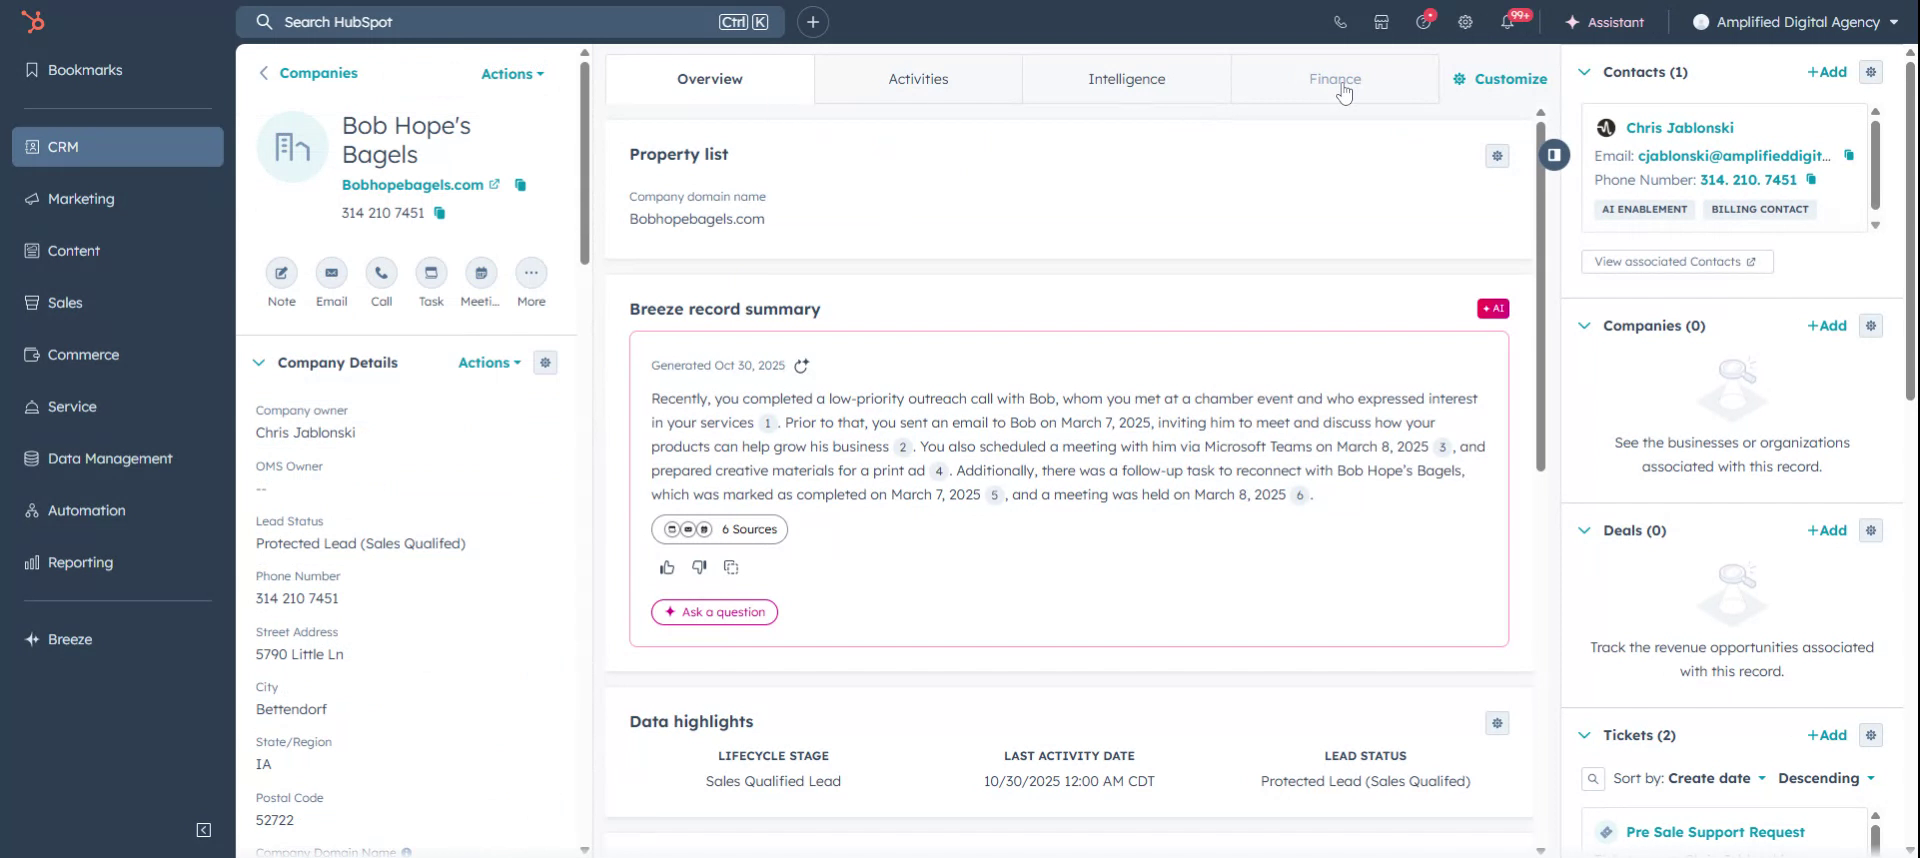Collapse the right sidebar panel toggle

click(x=1554, y=155)
